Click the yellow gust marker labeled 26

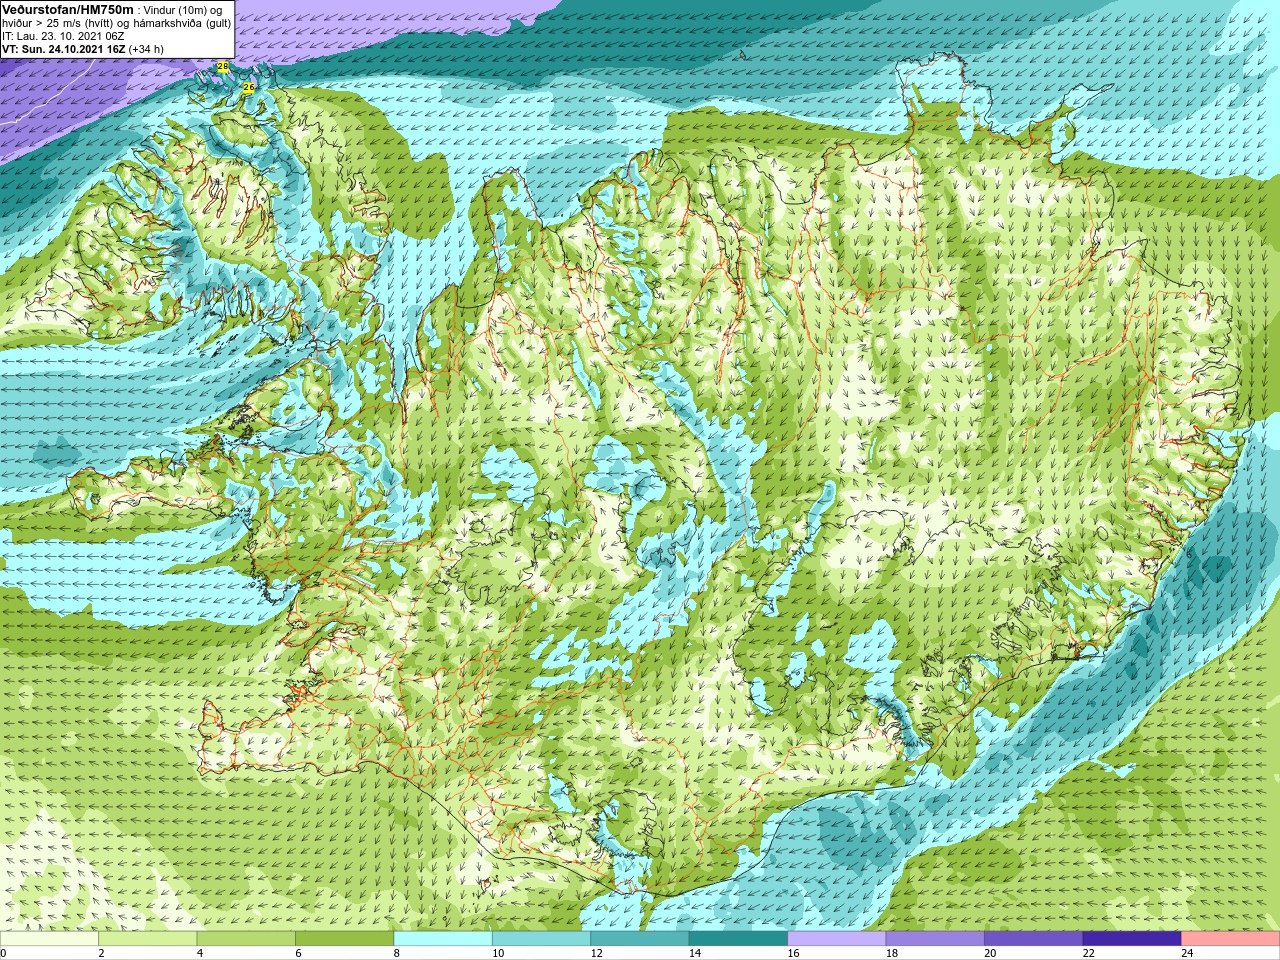tap(248, 88)
